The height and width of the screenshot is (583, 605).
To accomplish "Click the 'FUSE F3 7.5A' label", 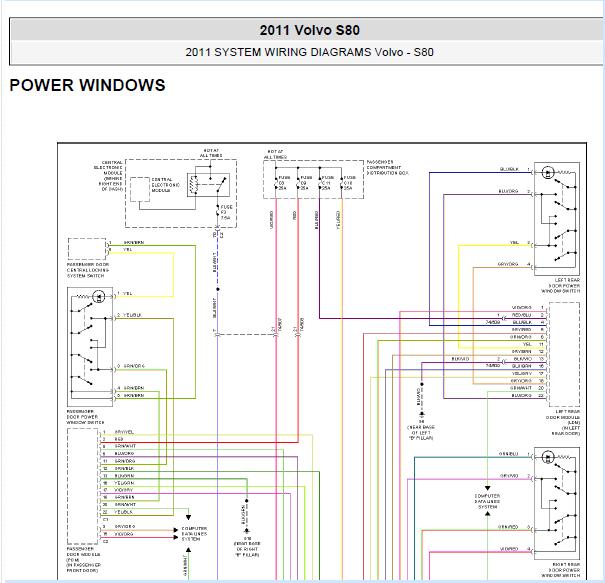I will 226,212.
